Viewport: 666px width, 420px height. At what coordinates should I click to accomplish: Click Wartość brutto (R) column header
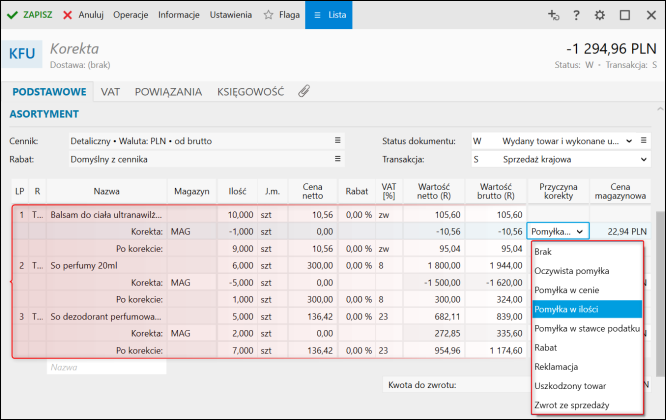pyautogui.click(x=496, y=192)
